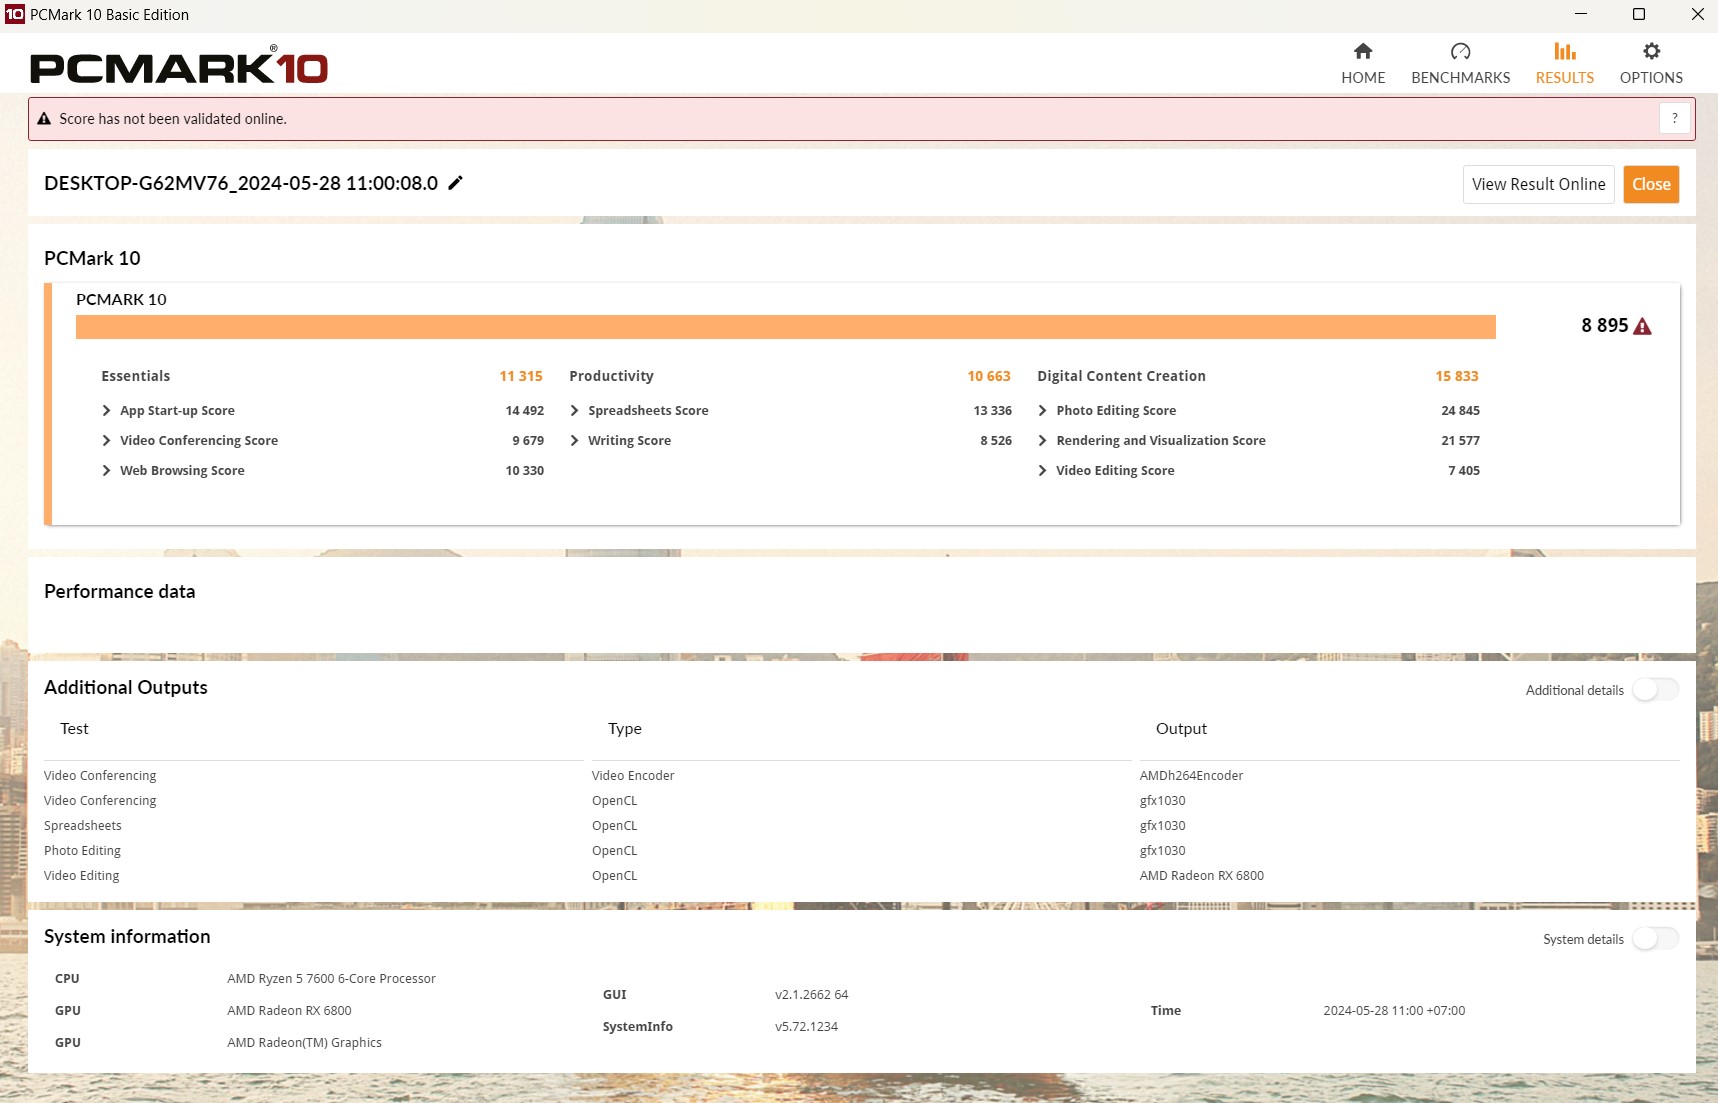Click the warning icon in validation banner
The image size is (1718, 1103).
tap(44, 118)
